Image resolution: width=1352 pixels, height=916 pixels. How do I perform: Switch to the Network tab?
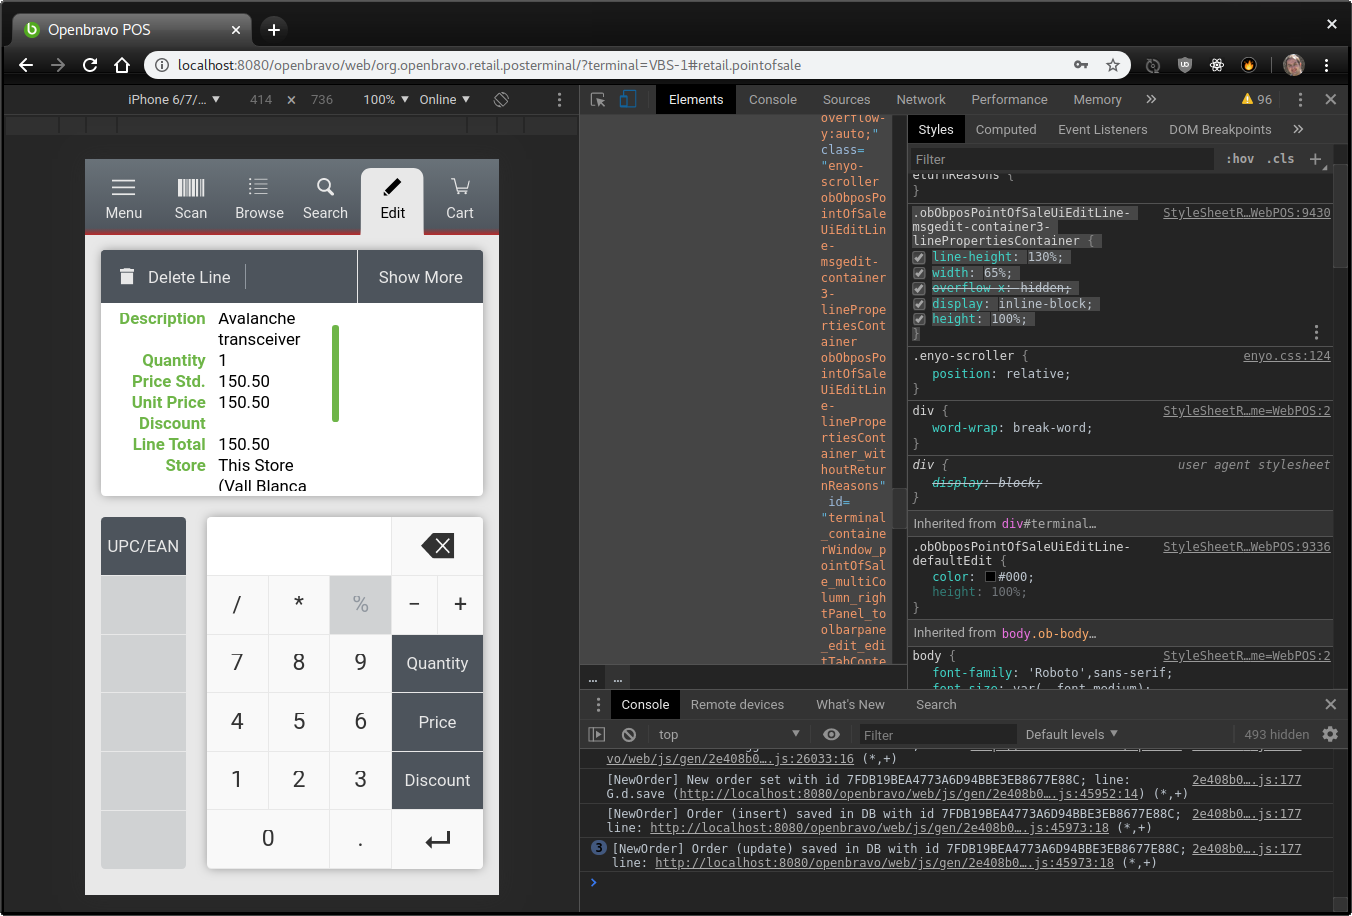920,99
